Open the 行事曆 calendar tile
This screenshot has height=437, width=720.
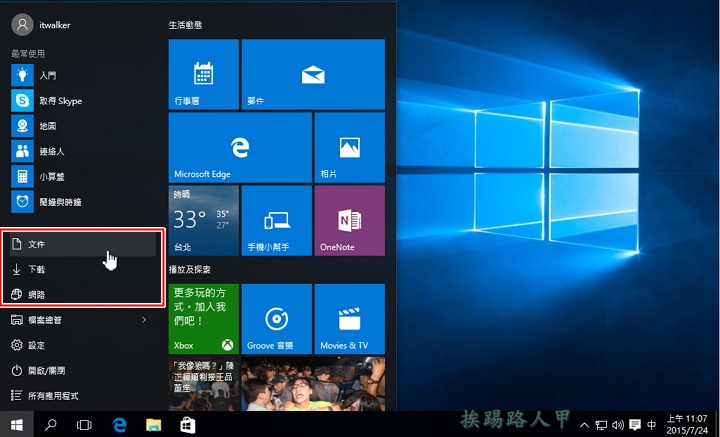pos(203,74)
